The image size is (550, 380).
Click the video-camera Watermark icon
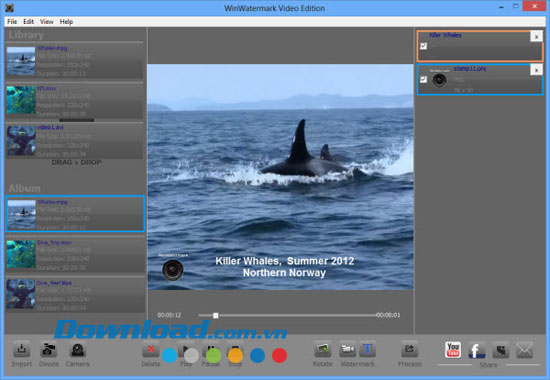pyautogui.click(x=348, y=349)
